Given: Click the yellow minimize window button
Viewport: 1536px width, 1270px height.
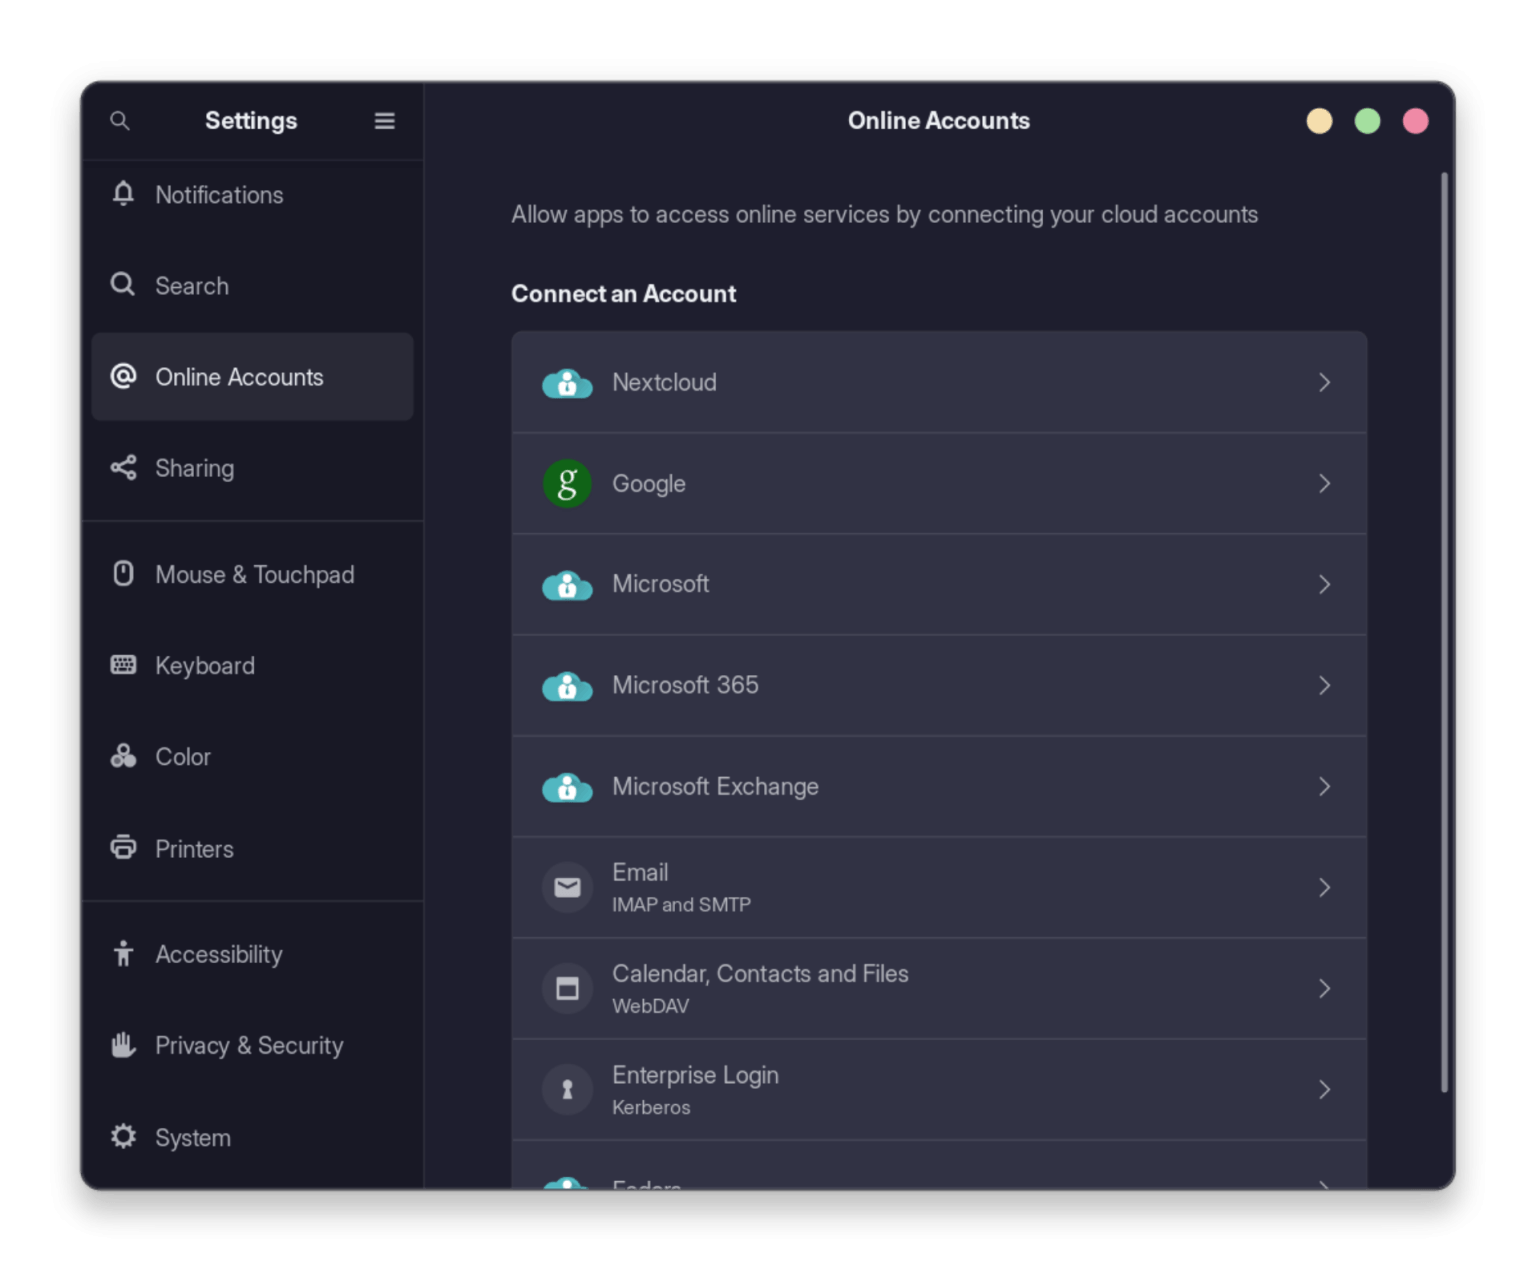Looking at the screenshot, I should [x=1319, y=121].
